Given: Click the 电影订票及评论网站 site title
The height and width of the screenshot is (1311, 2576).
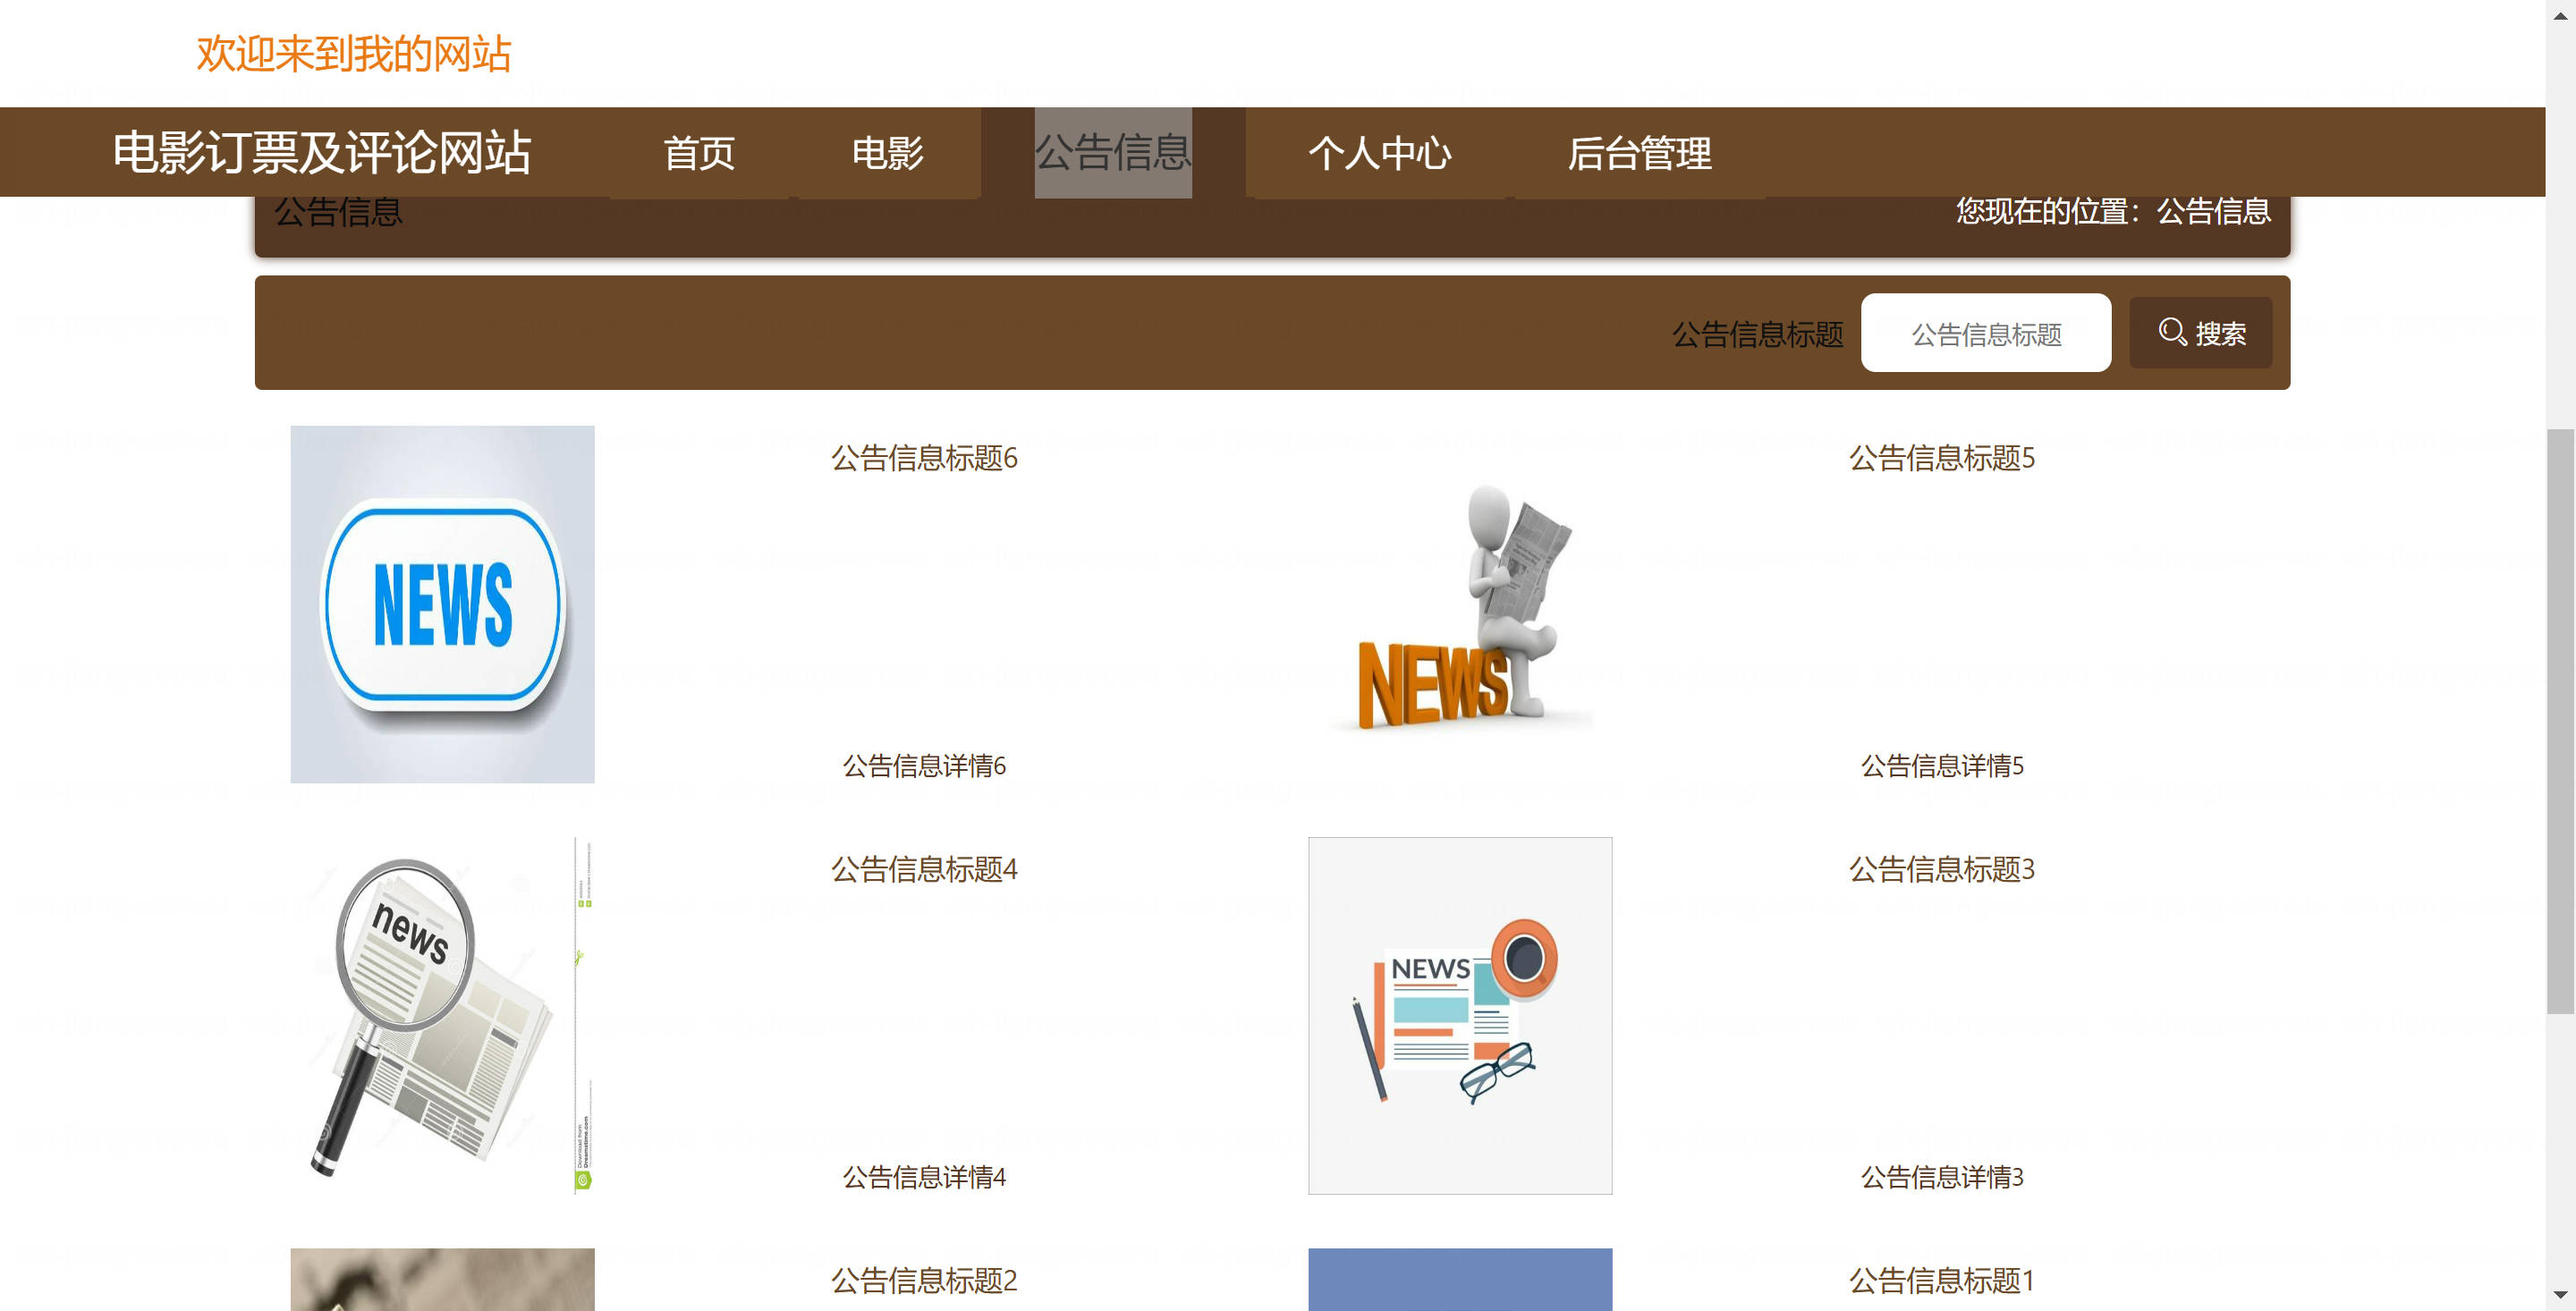Looking at the screenshot, I should point(321,153).
